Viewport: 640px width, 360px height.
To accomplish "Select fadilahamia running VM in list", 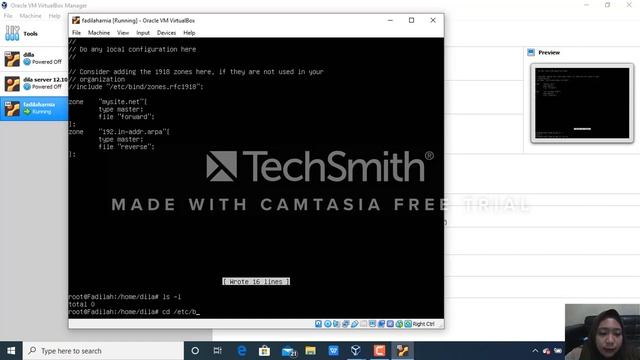I will [34, 108].
